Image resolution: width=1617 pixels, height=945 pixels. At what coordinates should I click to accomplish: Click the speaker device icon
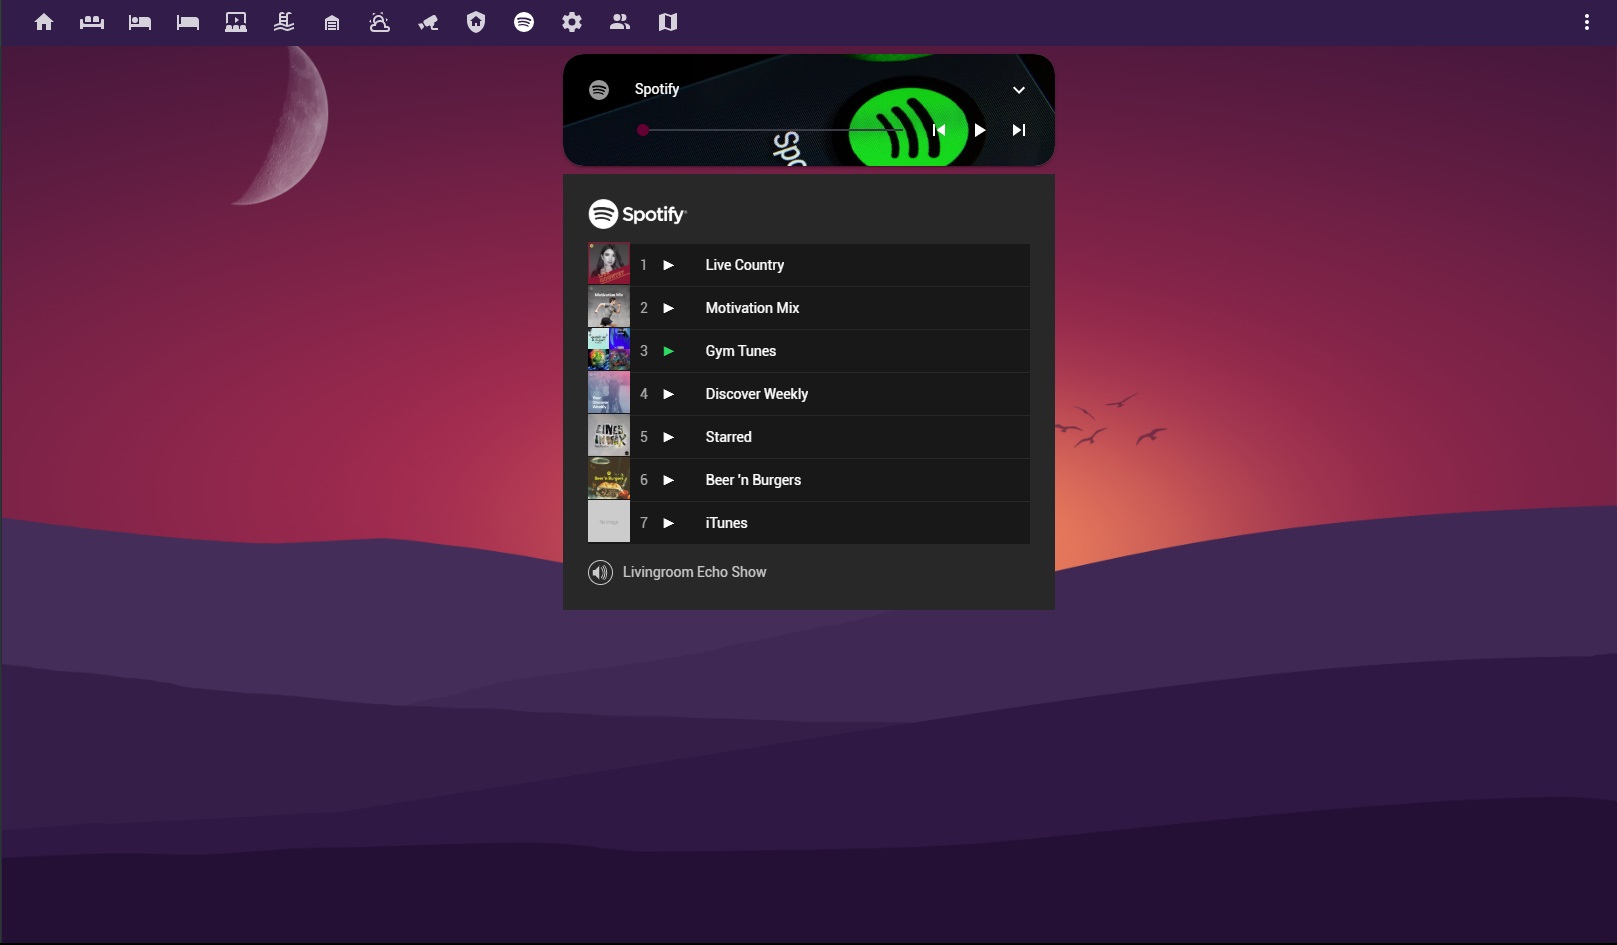click(x=600, y=573)
